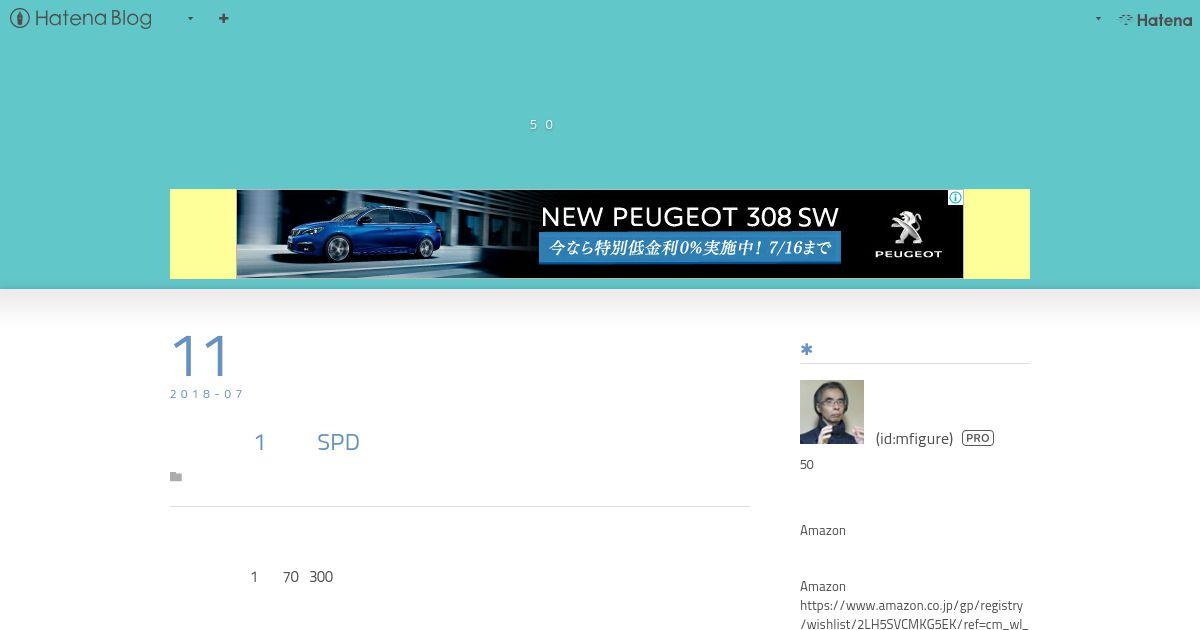
Task: Expand the dropdown beside Hatena Blog logo
Action: pyautogui.click(x=190, y=18)
